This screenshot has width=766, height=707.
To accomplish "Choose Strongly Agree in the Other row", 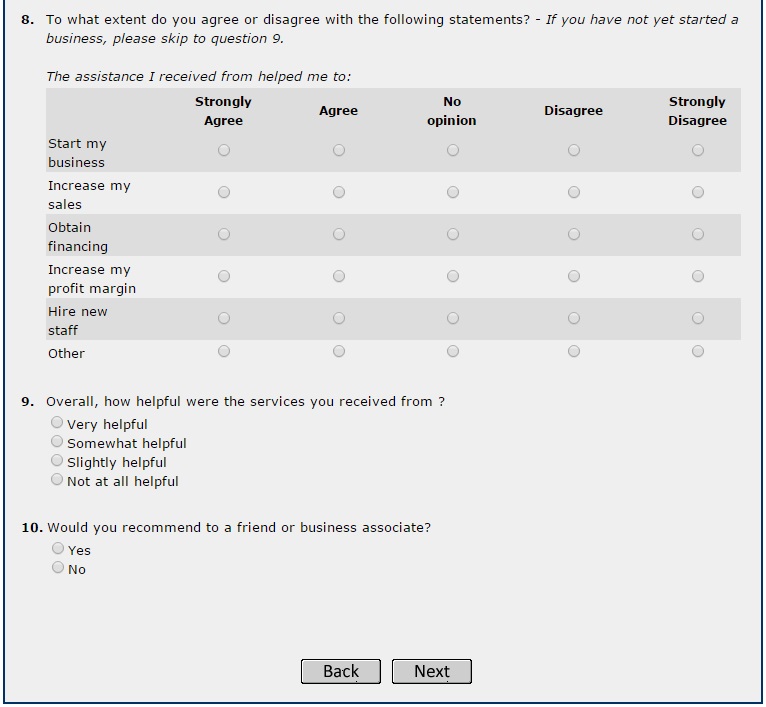I will (x=224, y=352).
